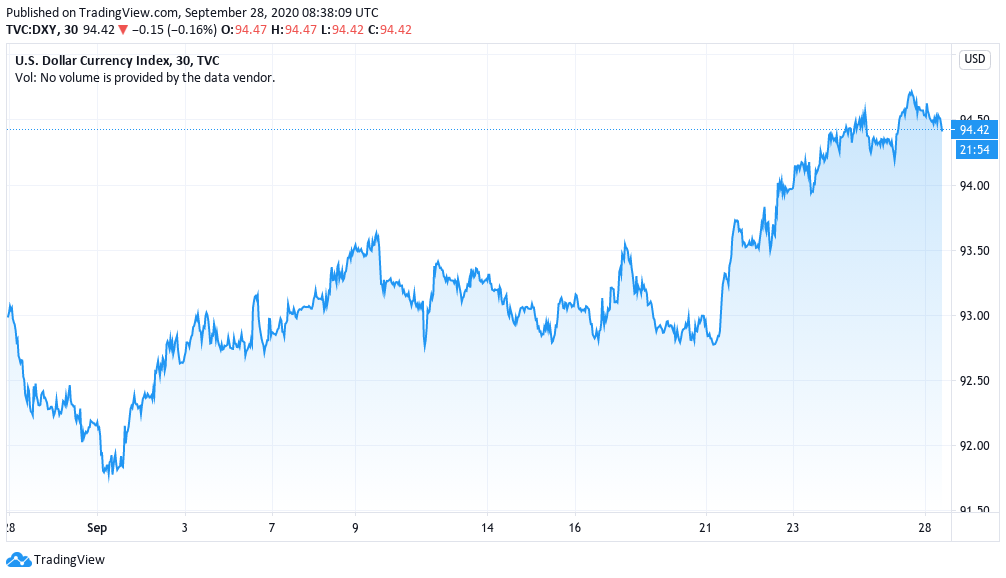
Task: Click the '14' date axis label
Action: point(488,527)
